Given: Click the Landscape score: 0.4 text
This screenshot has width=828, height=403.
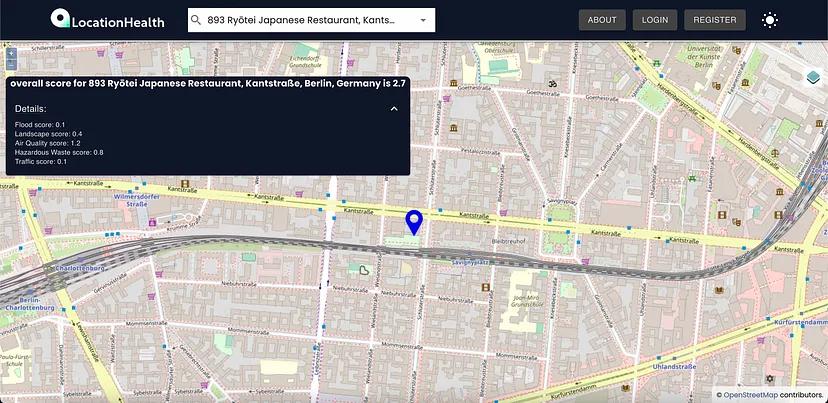Looking at the screenshot, I should (49, 134).
